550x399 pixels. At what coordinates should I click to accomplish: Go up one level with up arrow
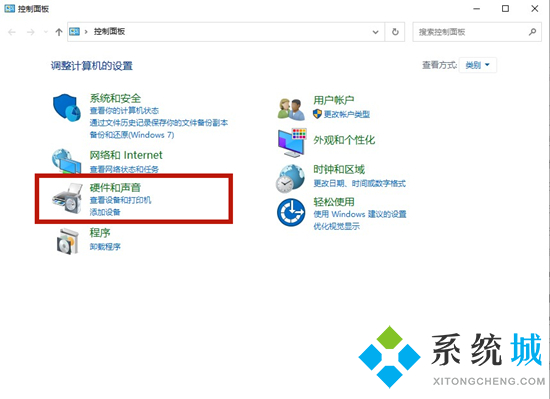pos(59,32)
